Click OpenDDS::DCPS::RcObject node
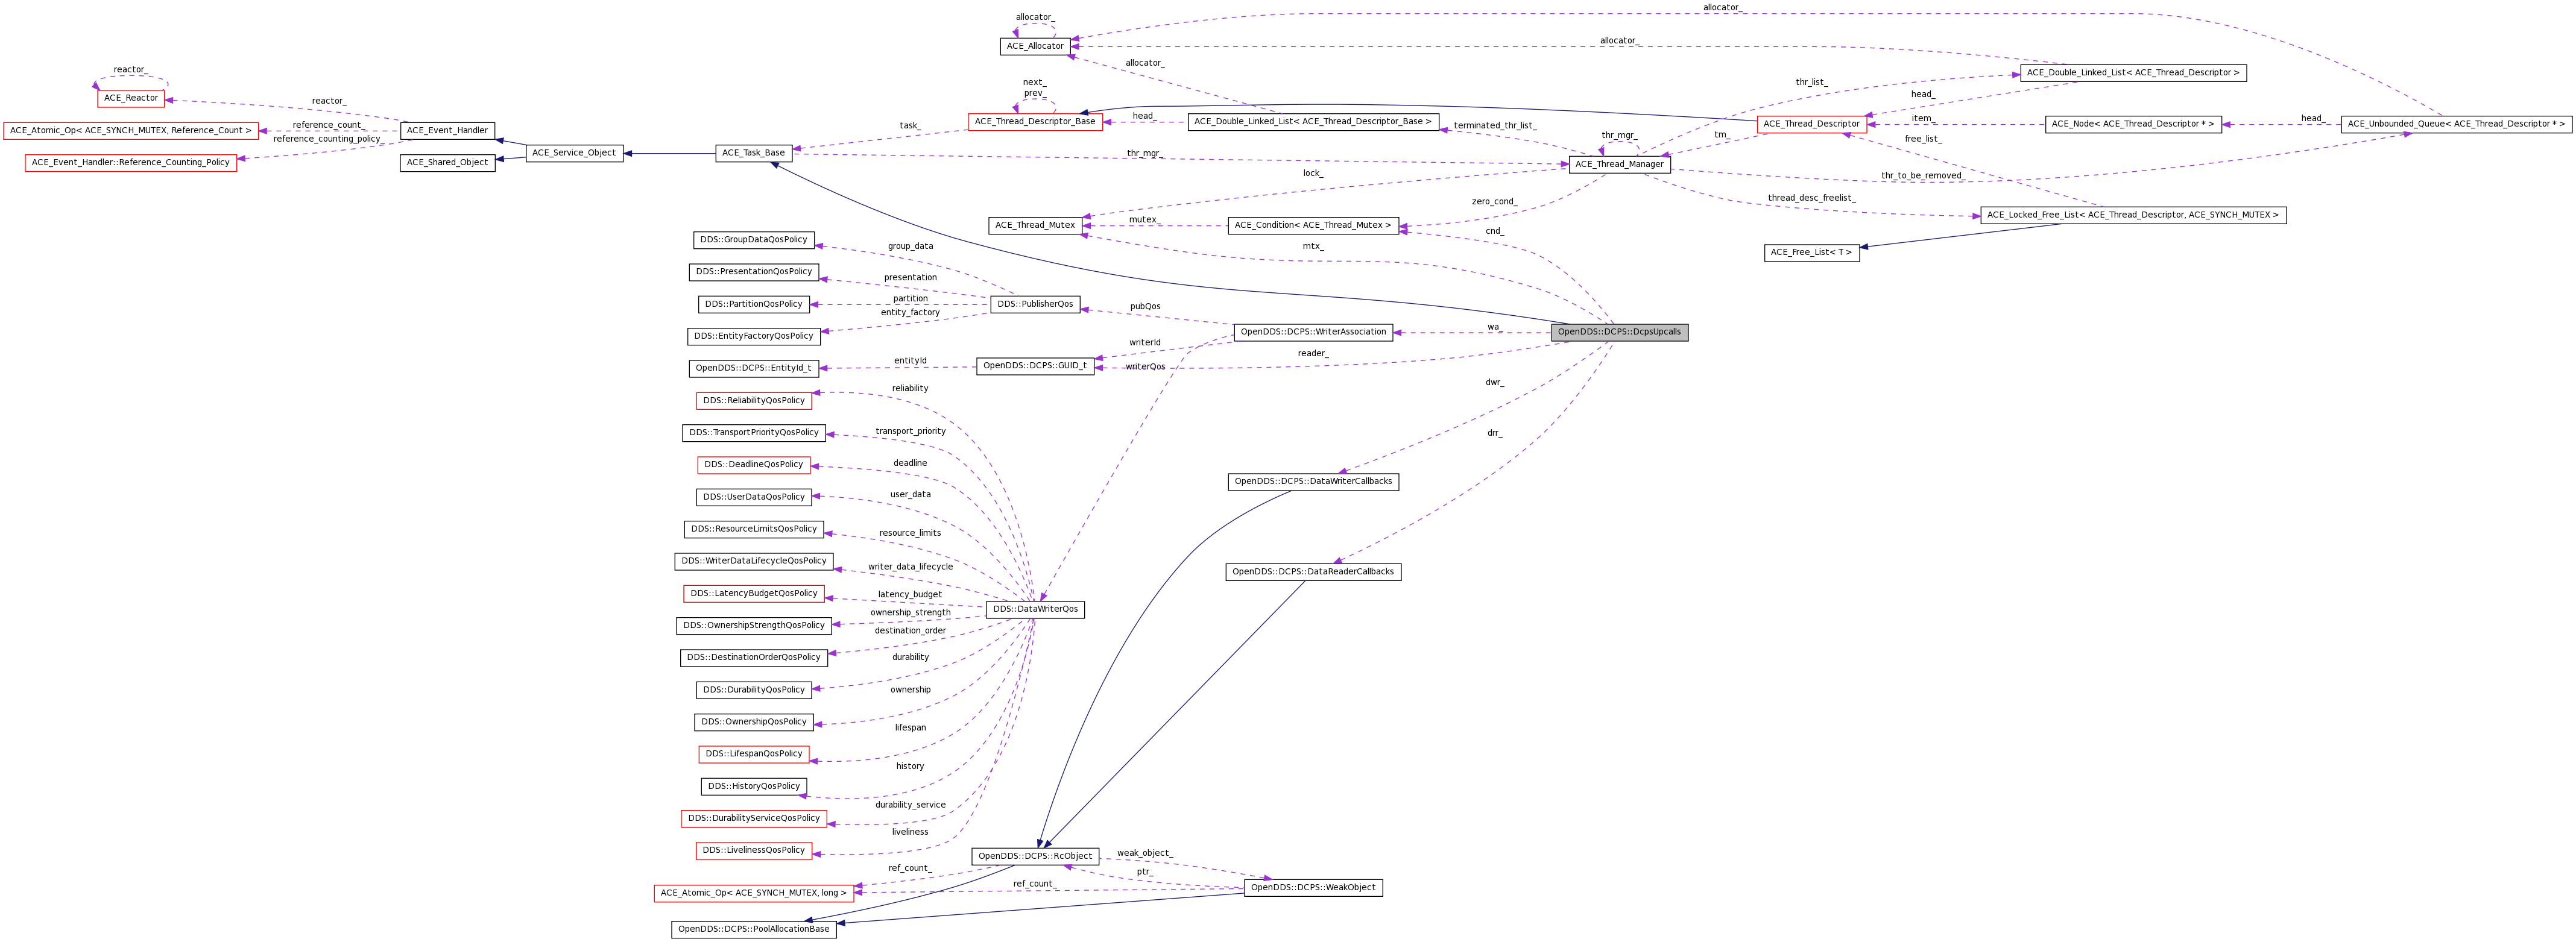Image resolution: width=2576 pixels, height=942 pixels. coord(1035,857)
